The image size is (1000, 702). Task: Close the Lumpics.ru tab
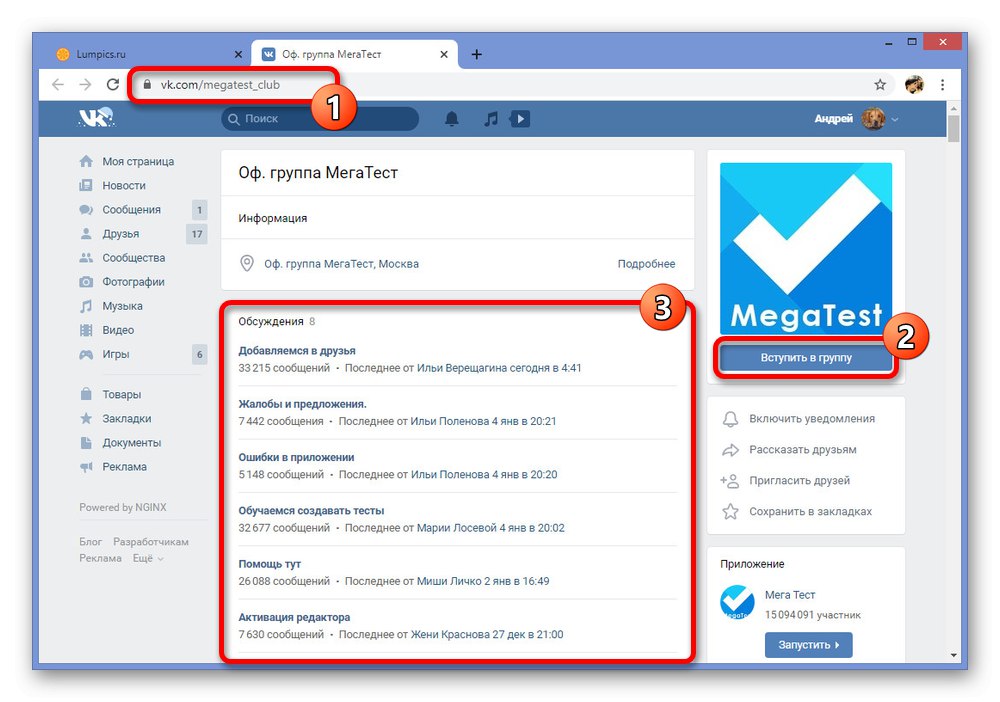click(x=238, y=54)
